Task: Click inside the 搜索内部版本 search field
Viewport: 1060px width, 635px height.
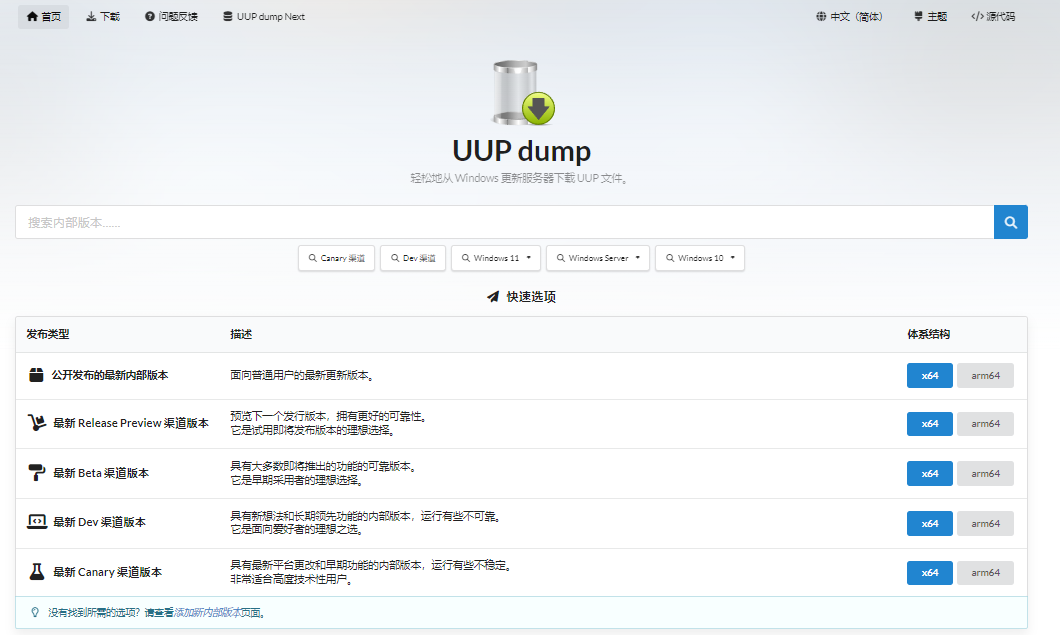Action: 400,221
